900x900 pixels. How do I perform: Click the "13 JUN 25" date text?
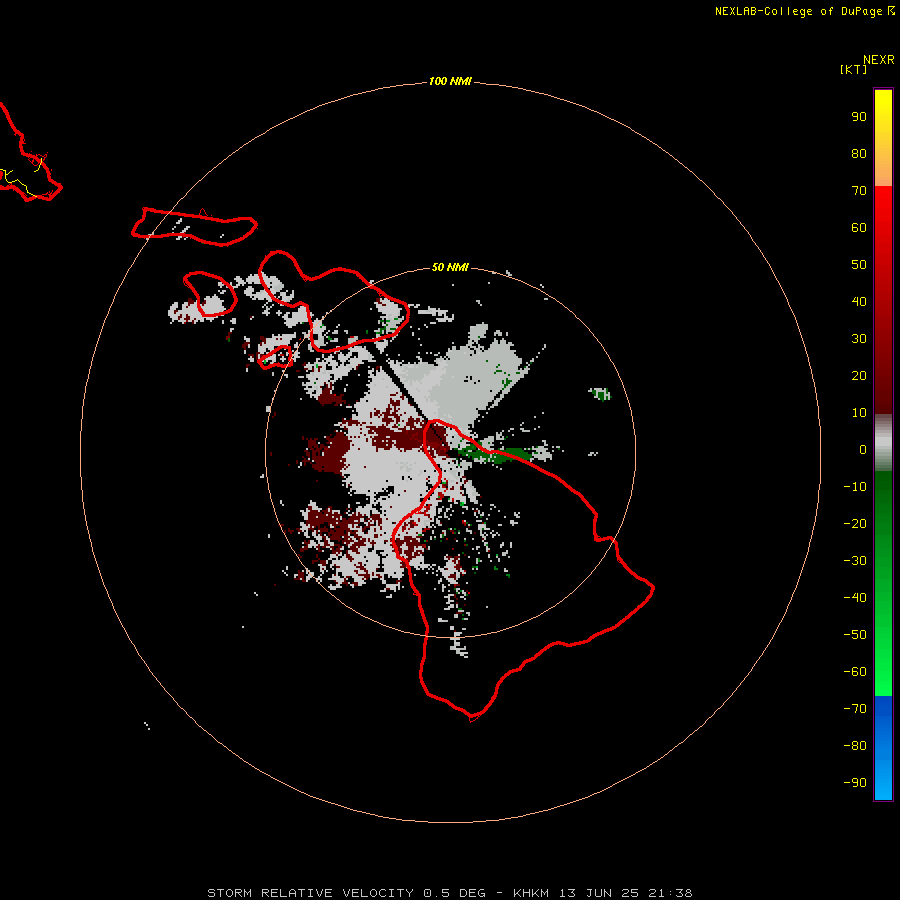599,893
